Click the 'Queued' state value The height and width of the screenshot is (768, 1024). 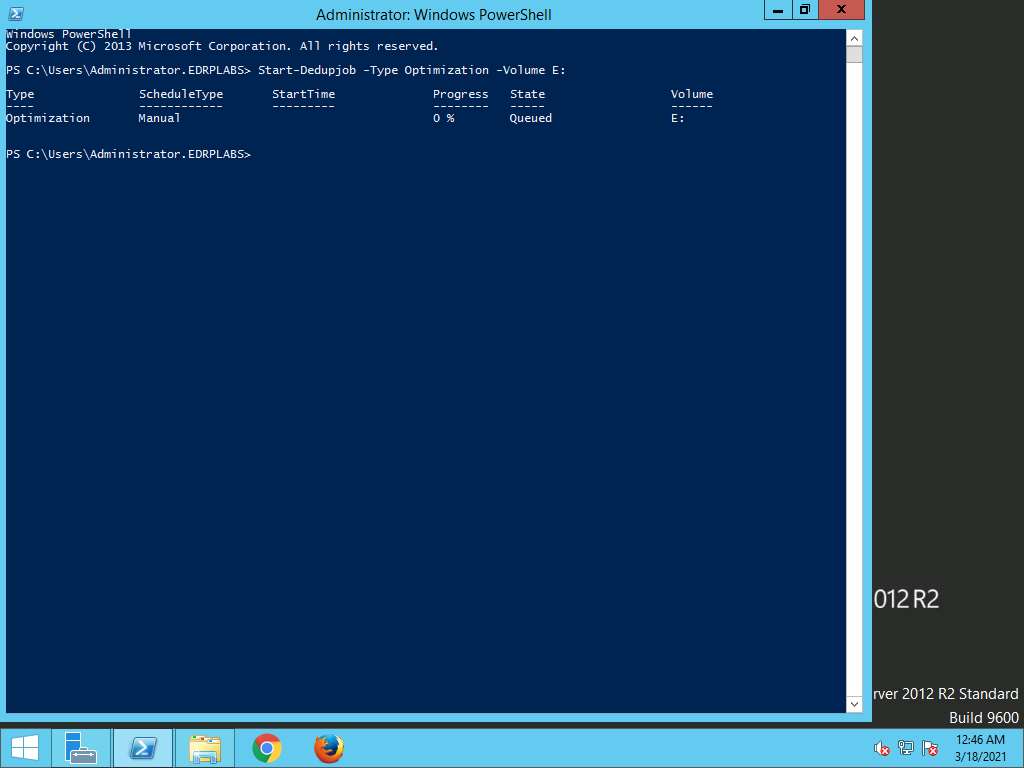(x=530, y=118)
